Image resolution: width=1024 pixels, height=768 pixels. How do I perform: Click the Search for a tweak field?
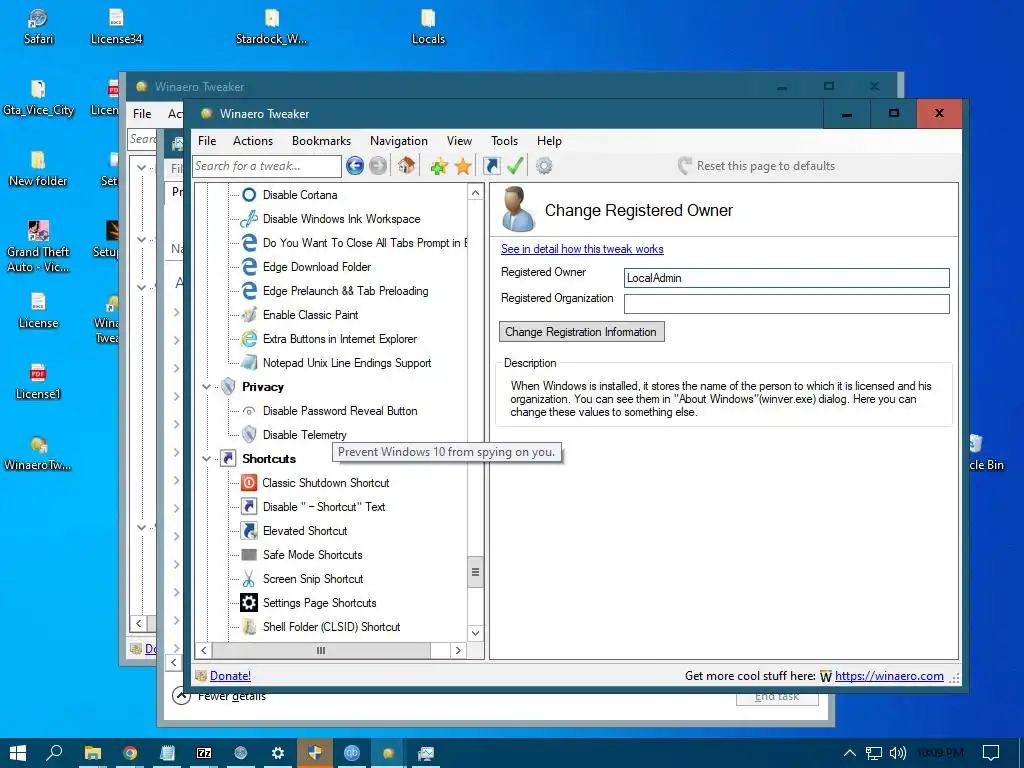[x=267, y=166]
